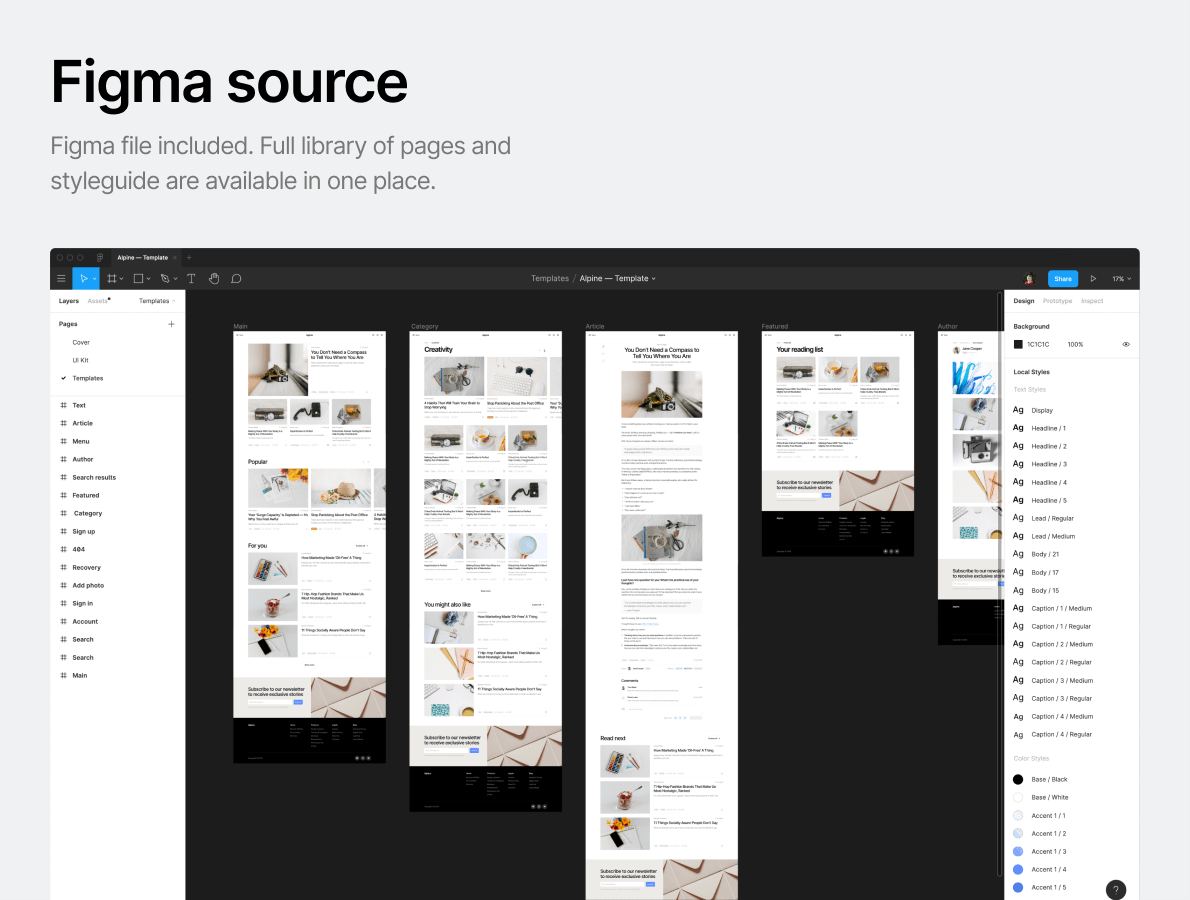Image resolution: width=1190 pixels, height=900 pixels.
Task: Open the Cover page
Action: (81, 342)
